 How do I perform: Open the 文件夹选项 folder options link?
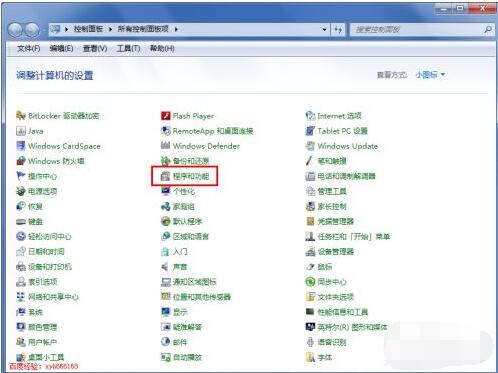[x=336, y=297]
